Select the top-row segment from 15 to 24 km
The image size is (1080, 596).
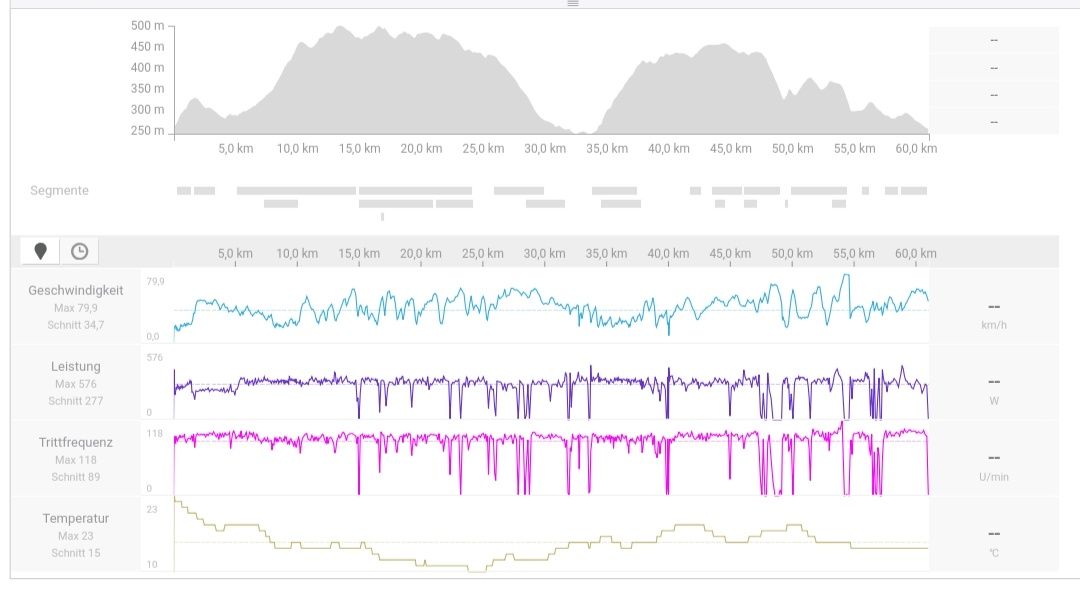point(415,190)
